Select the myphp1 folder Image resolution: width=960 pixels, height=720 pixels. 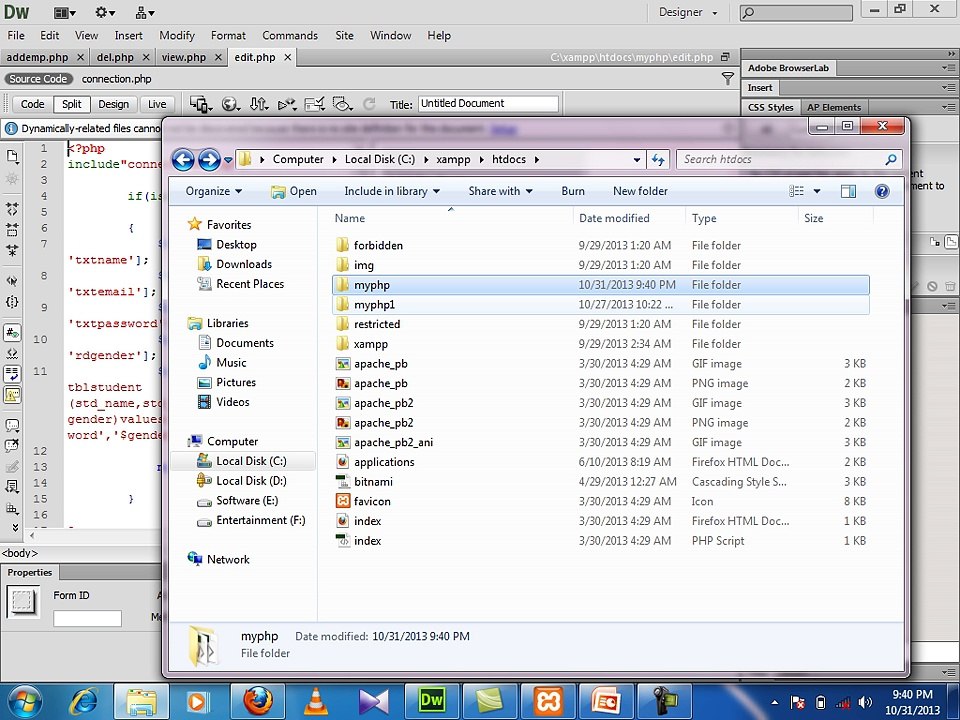(600, 304)
